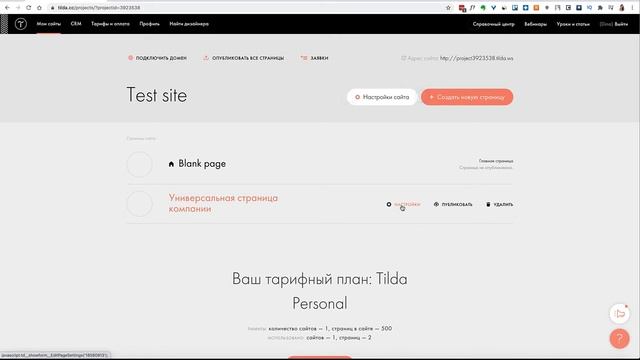Open site address project3923538.tilda.ws

click(x=476, y=58)
